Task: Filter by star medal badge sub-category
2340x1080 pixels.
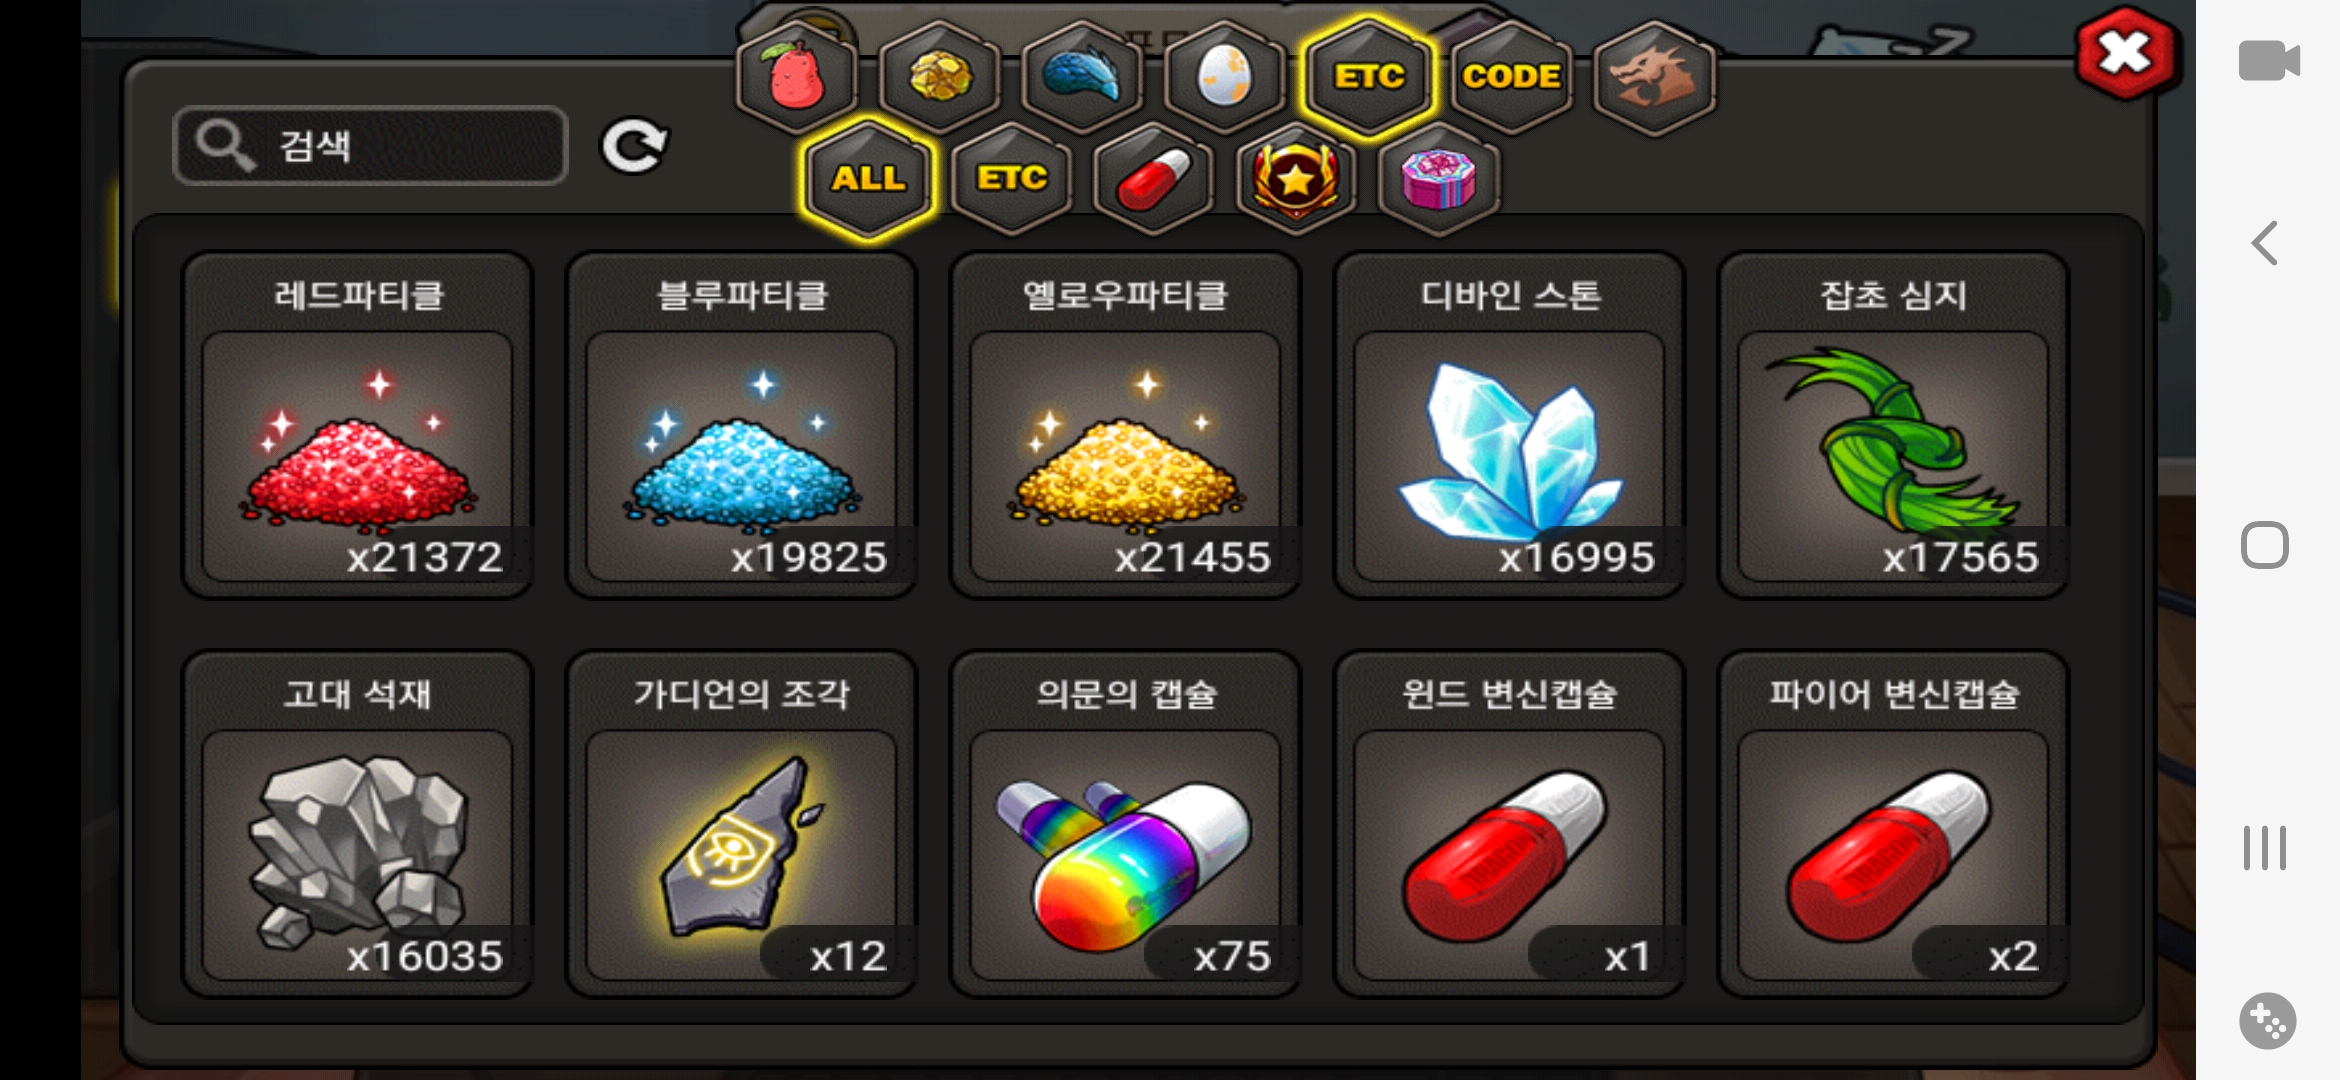Action: click(x=1297, y=178)
